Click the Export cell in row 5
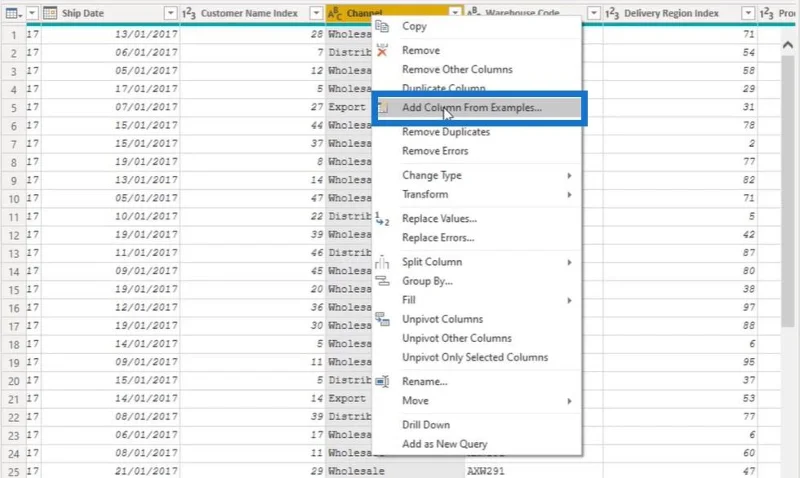 [x=349, y=107]
